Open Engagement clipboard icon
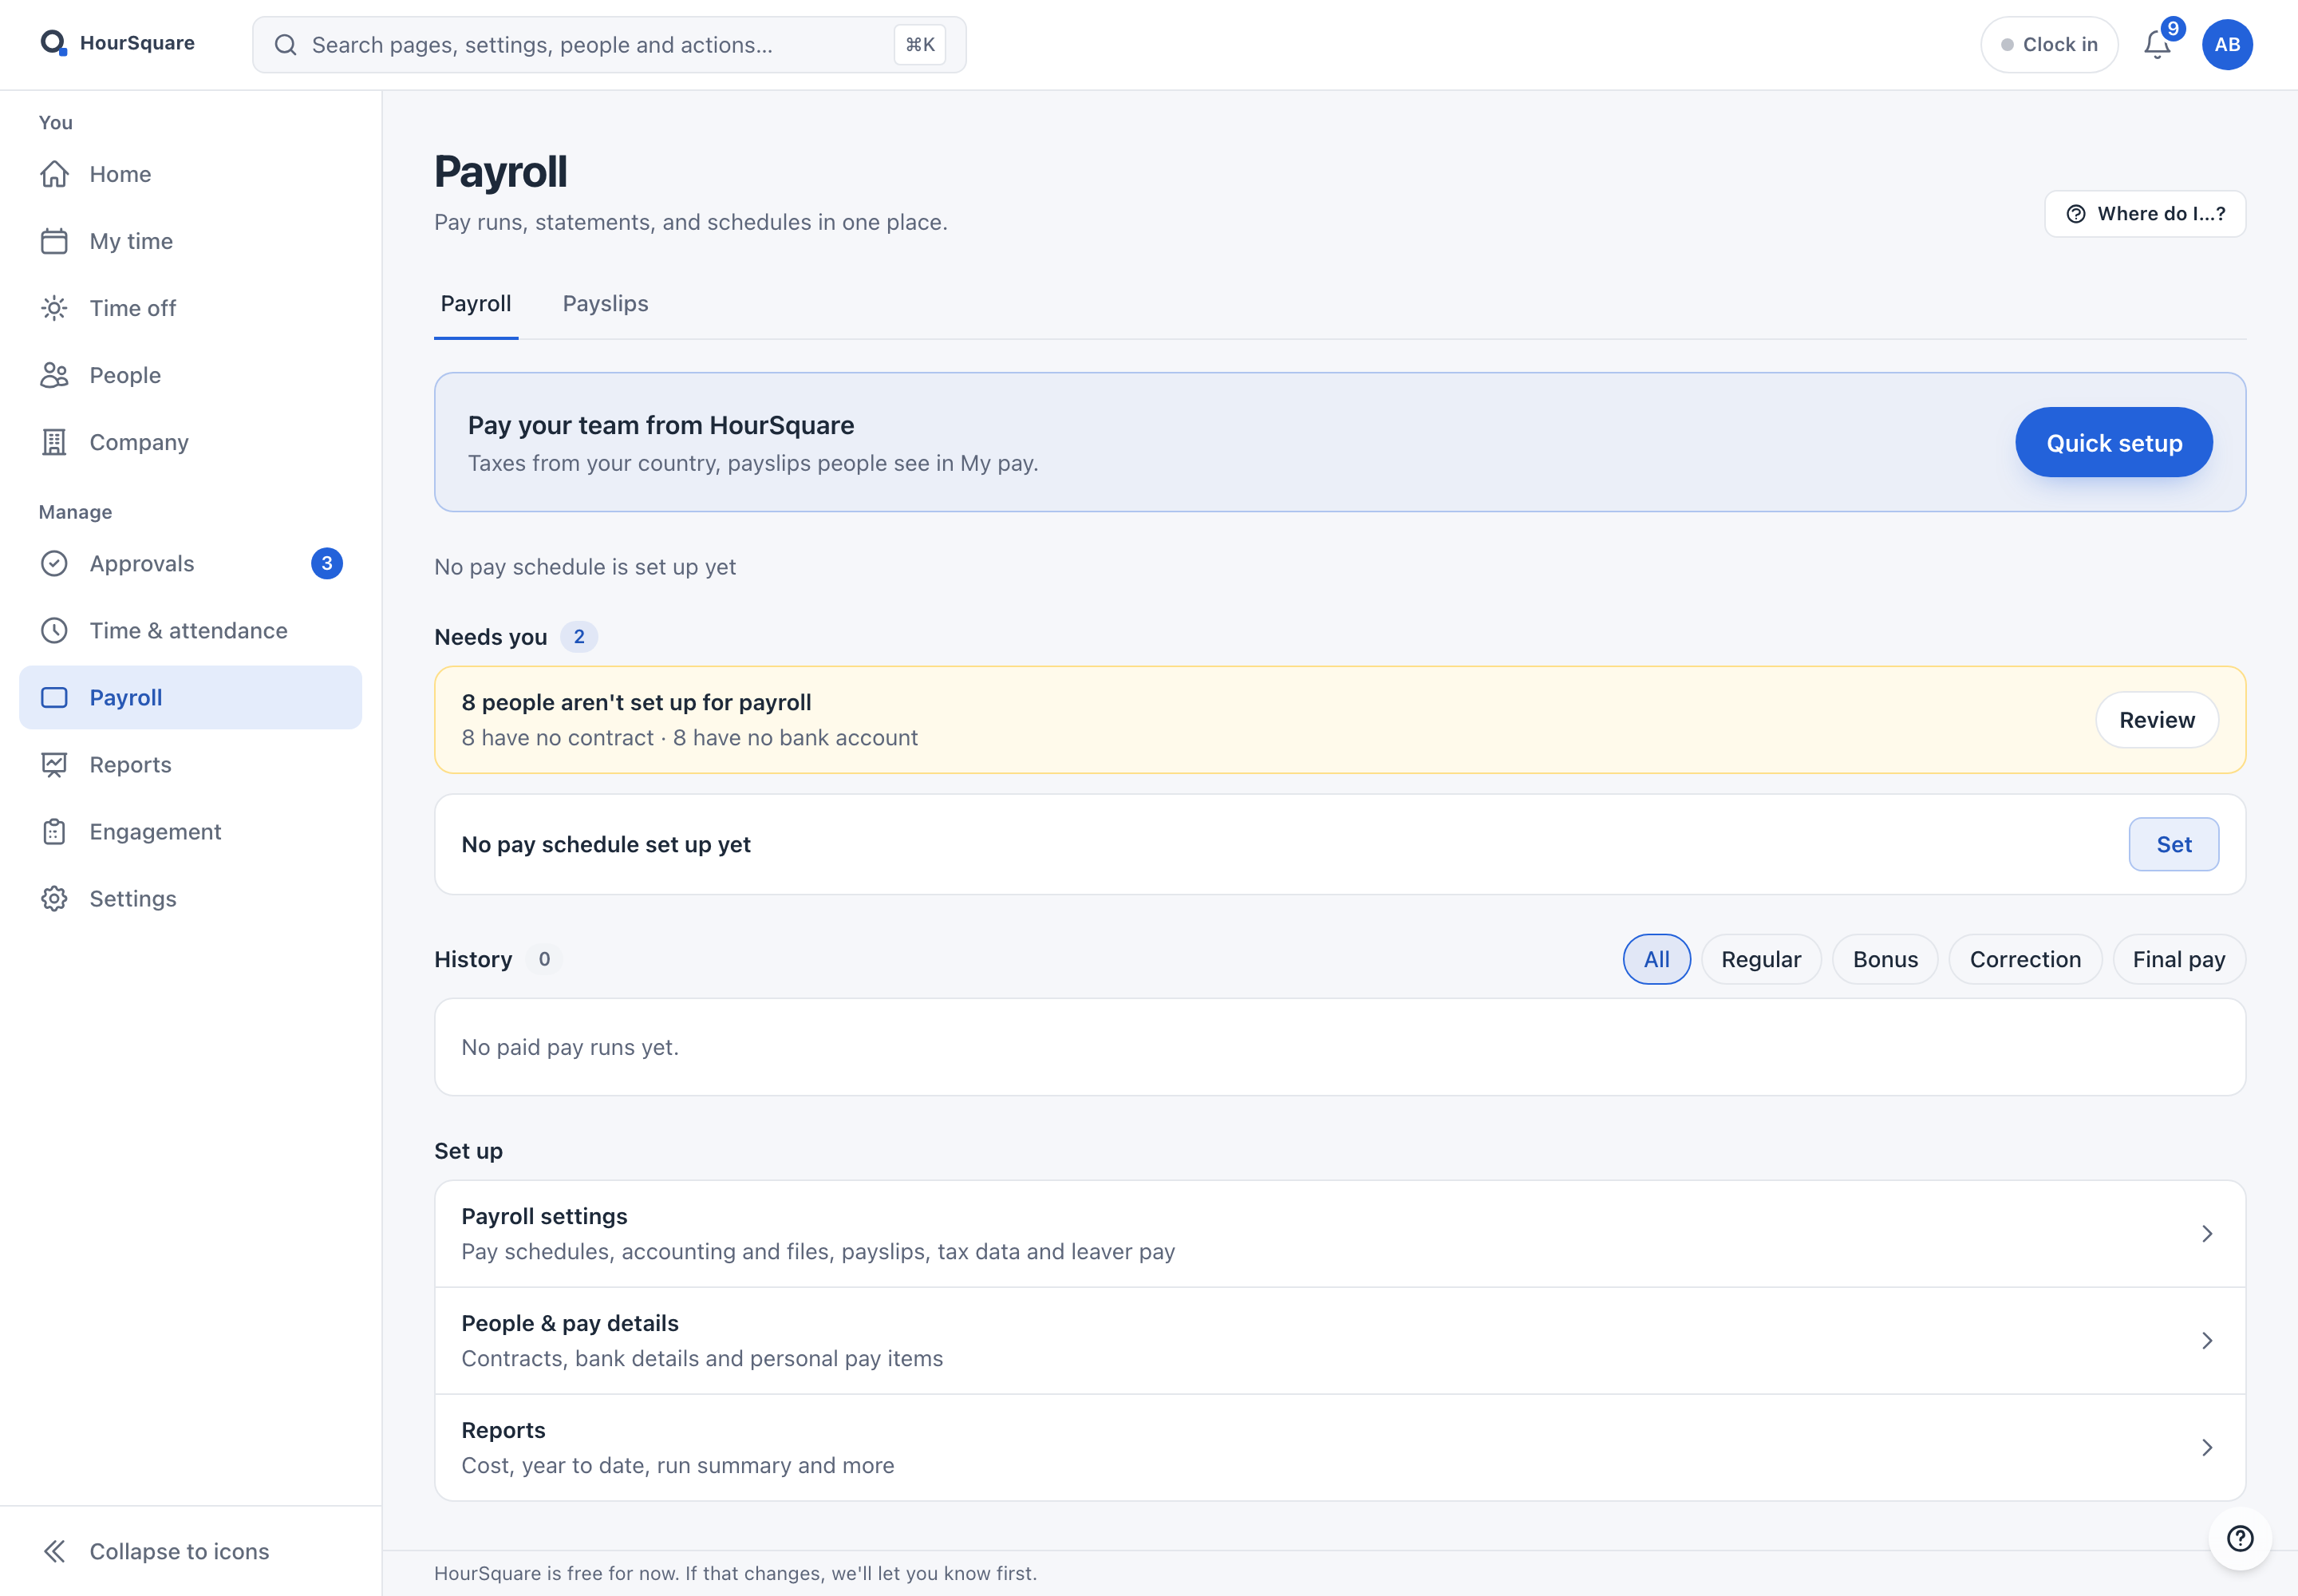The image size is (2298, 1596). pos(54,831)
